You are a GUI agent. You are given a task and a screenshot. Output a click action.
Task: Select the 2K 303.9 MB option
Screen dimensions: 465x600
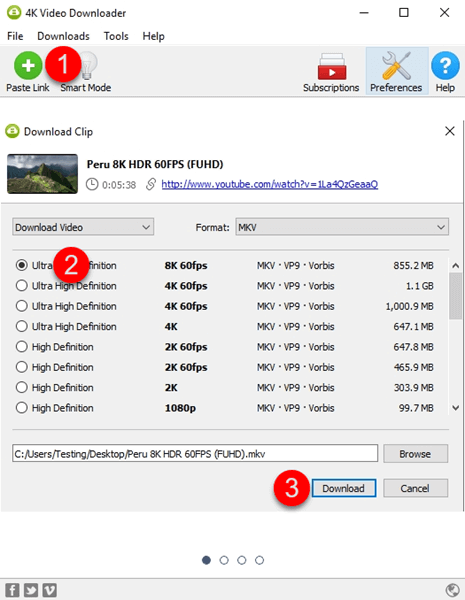coord(22,387)
